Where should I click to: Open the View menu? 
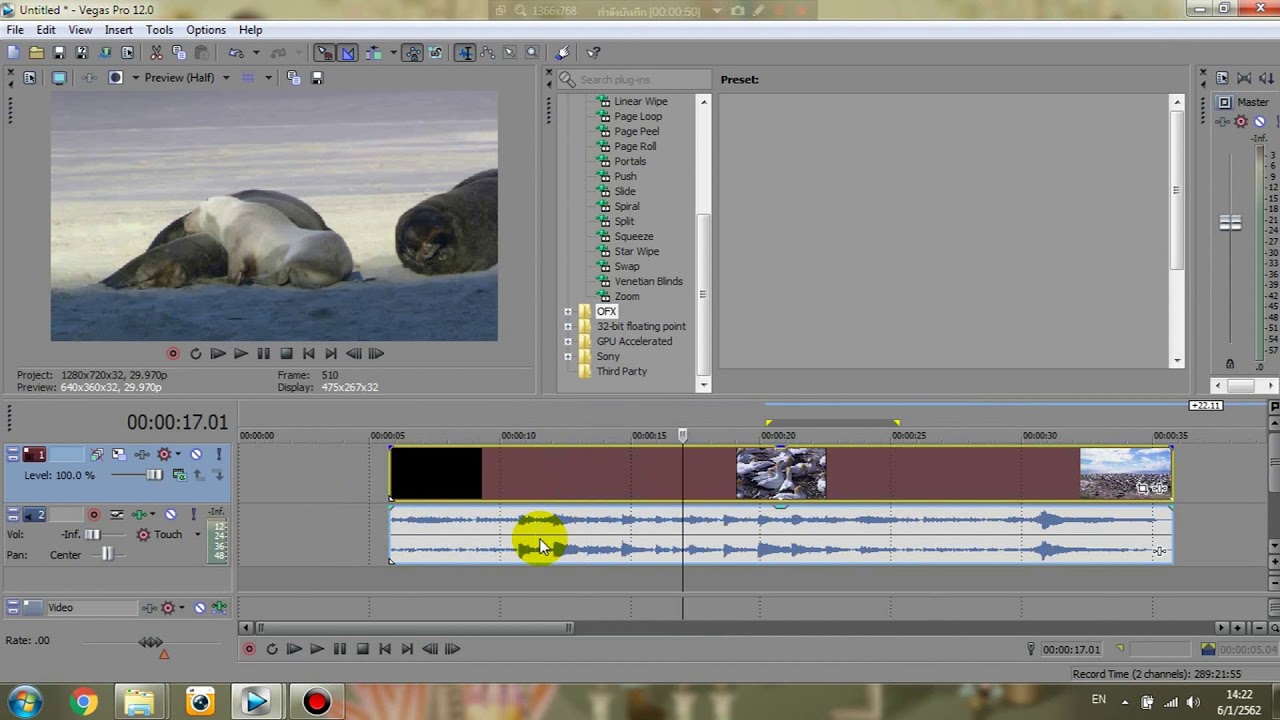click(x=80, y=30)
